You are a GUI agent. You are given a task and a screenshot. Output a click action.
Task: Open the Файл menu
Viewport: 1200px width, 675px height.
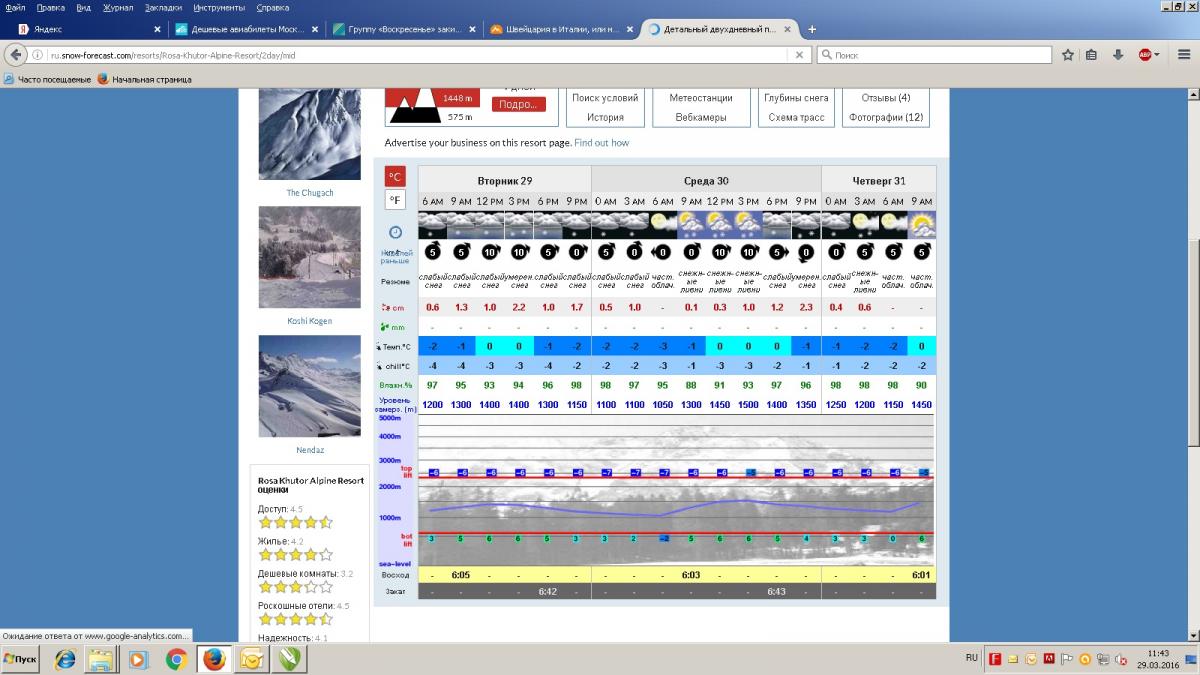15,7
